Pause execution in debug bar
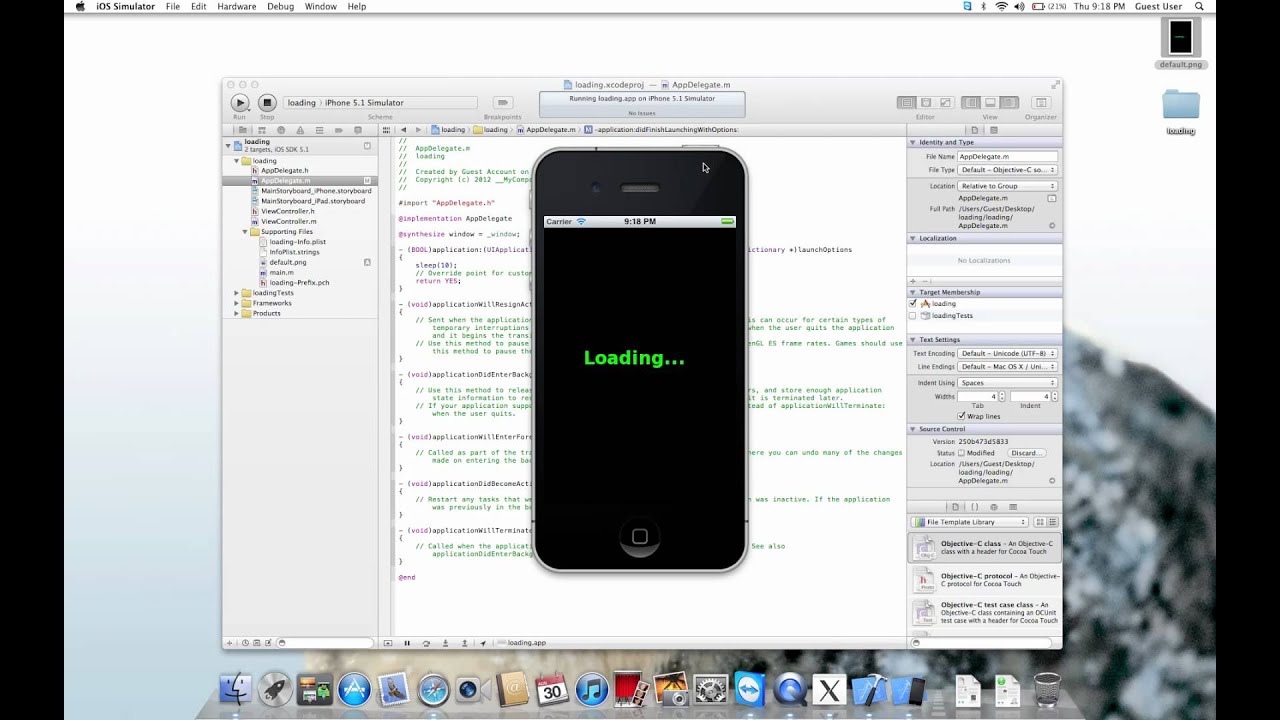The height and width of the screenshot is (720, 1280). [x=407, y=643]
